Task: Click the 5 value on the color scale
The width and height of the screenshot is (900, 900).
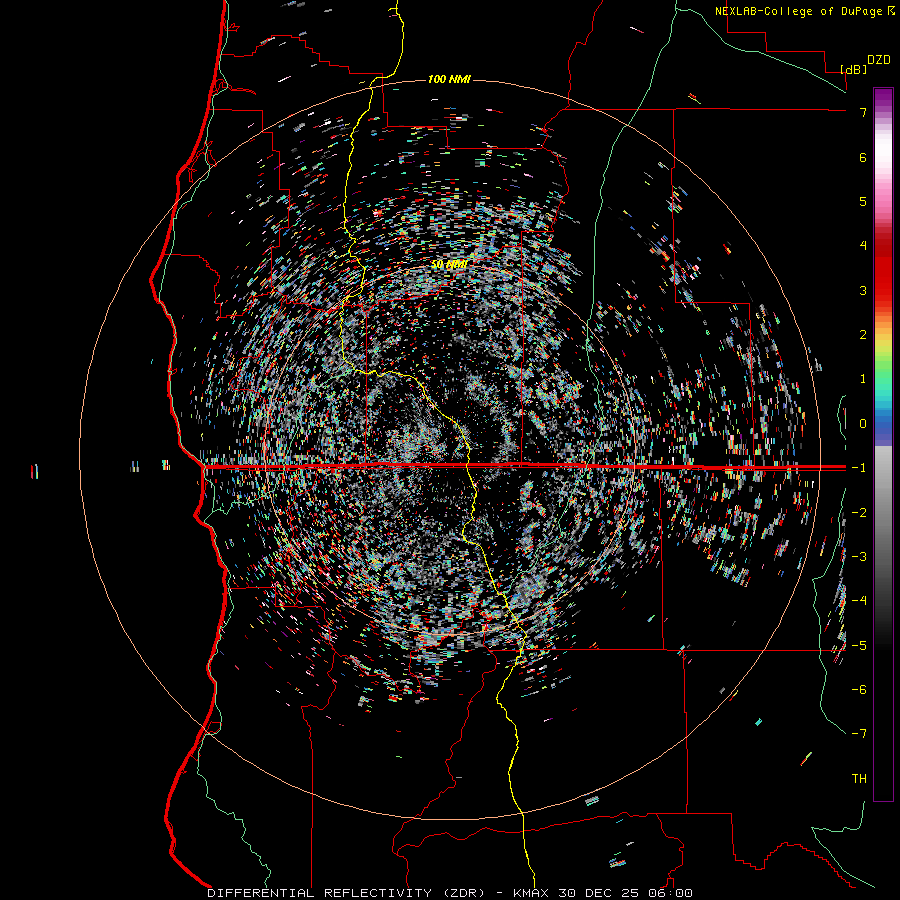Action: [863, 201]
